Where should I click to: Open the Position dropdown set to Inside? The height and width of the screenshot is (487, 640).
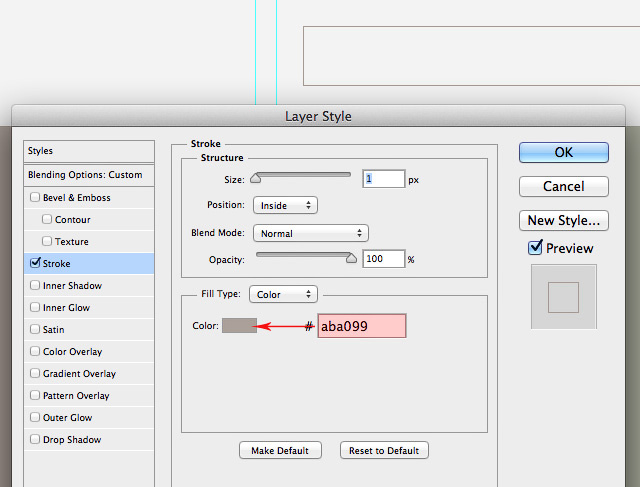click(x=285, y=205)
